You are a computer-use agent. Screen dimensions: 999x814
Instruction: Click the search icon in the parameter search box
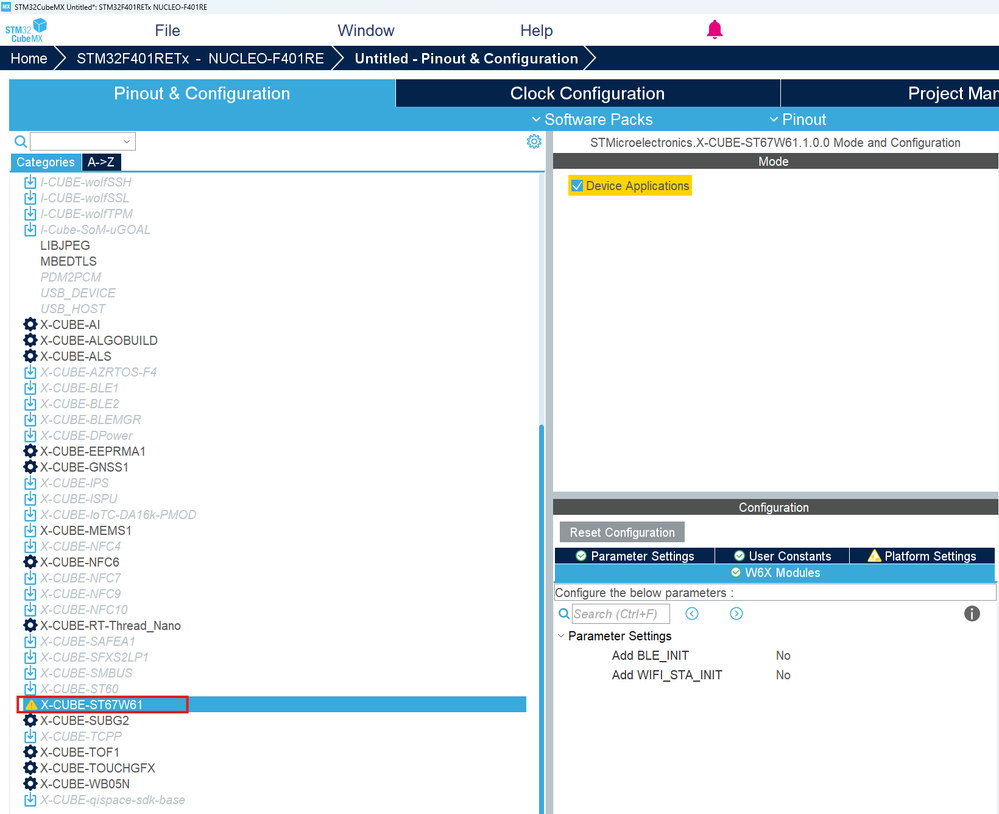tap(564, 614)
